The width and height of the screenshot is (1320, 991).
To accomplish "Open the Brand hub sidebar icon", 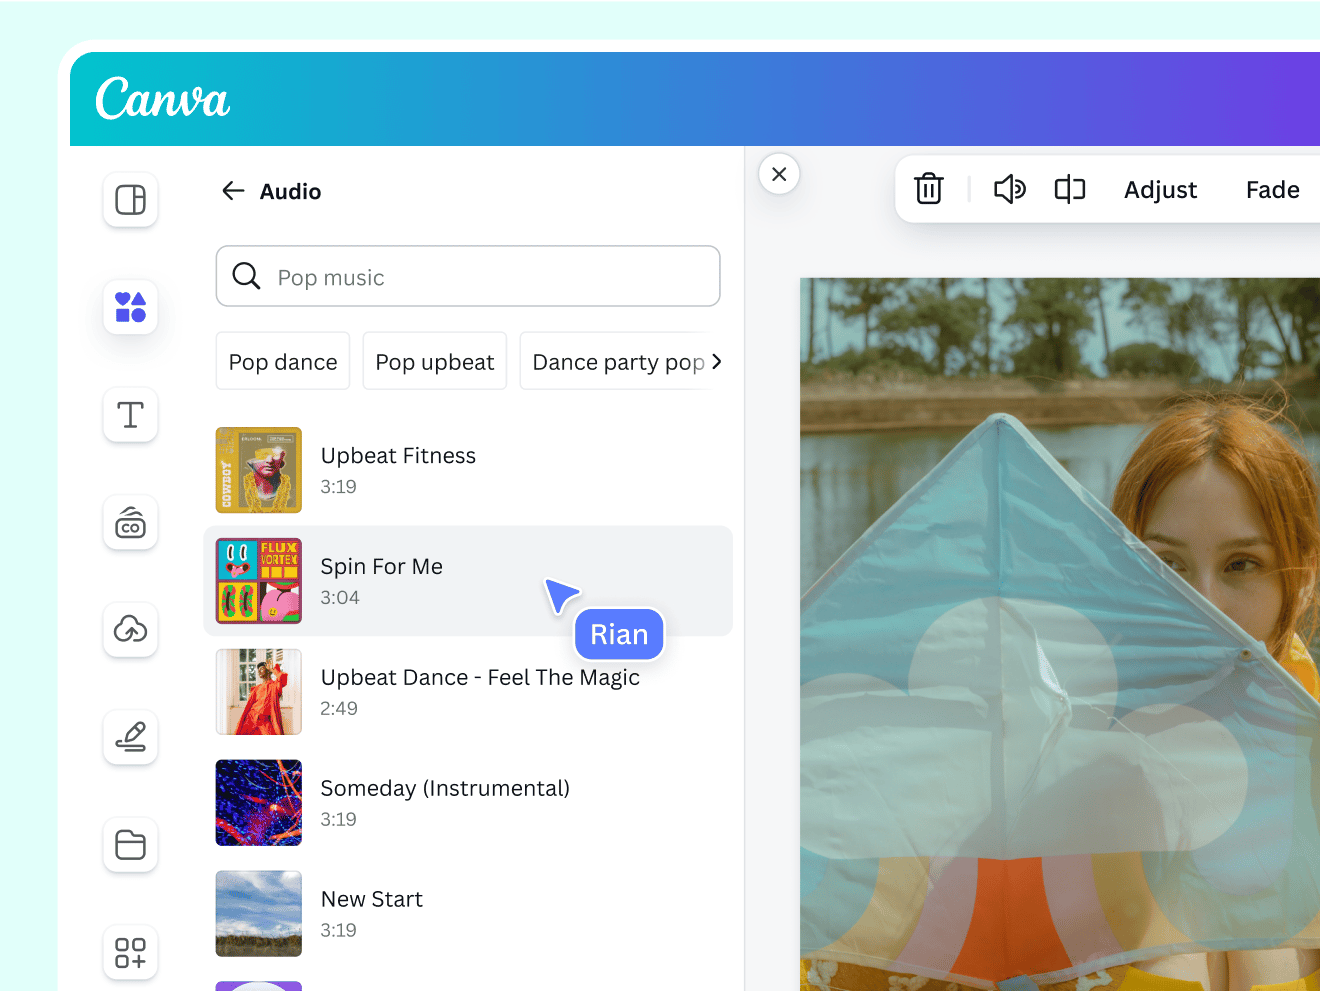I will pos(130,523).
